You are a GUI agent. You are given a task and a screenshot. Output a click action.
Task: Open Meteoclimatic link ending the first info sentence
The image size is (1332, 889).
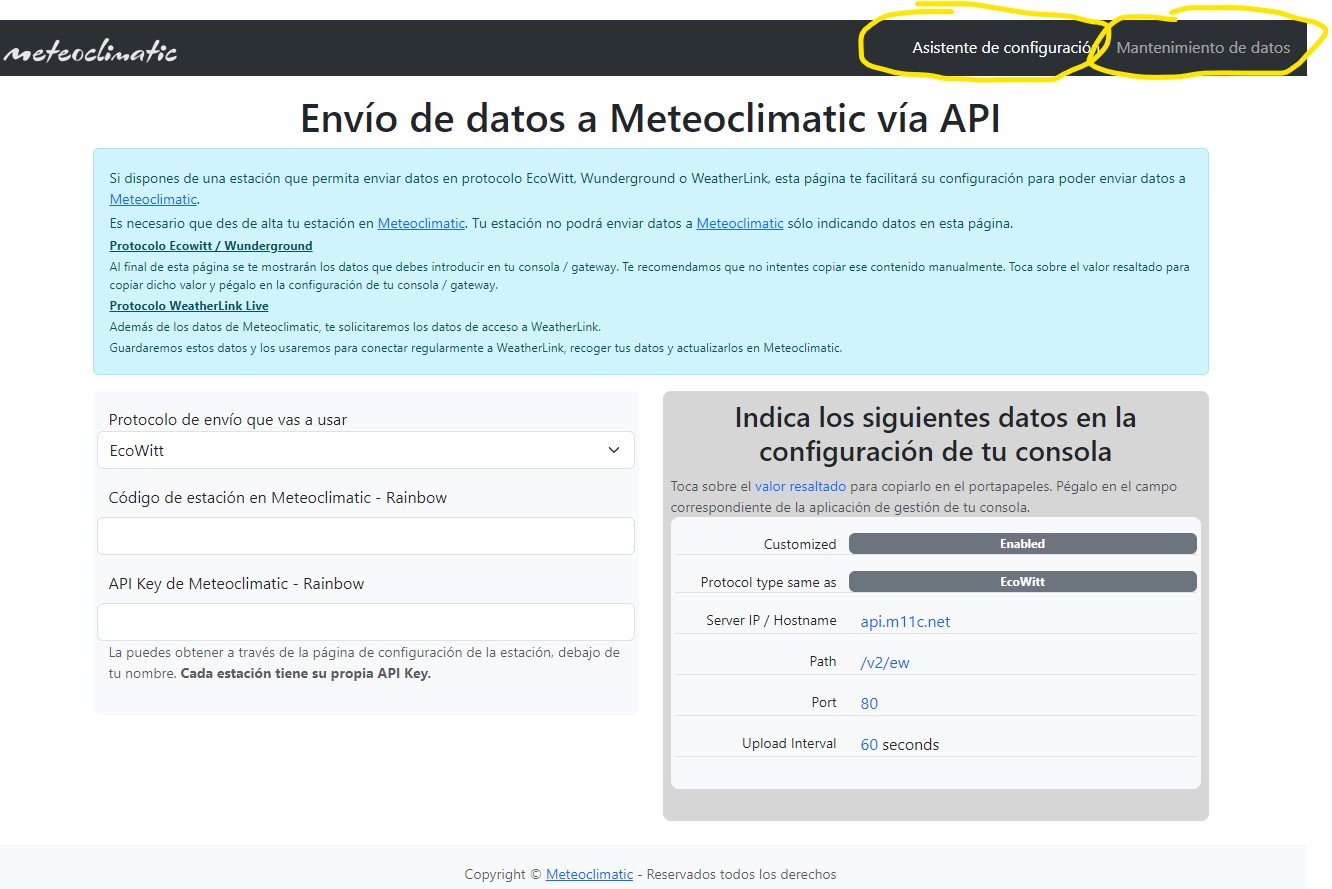click(153, 199)
